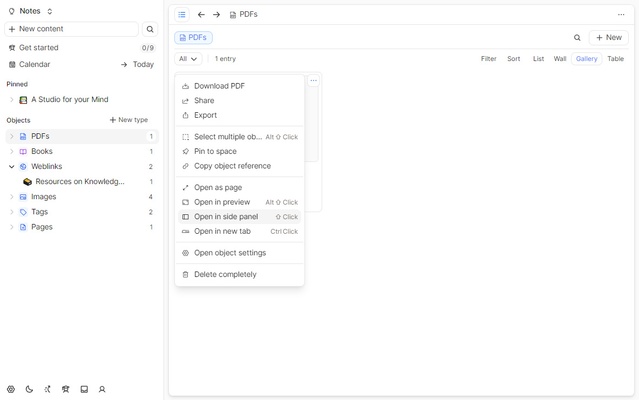Jump to Today in calendar
639x400 pixels.
(x=138, y=64)
